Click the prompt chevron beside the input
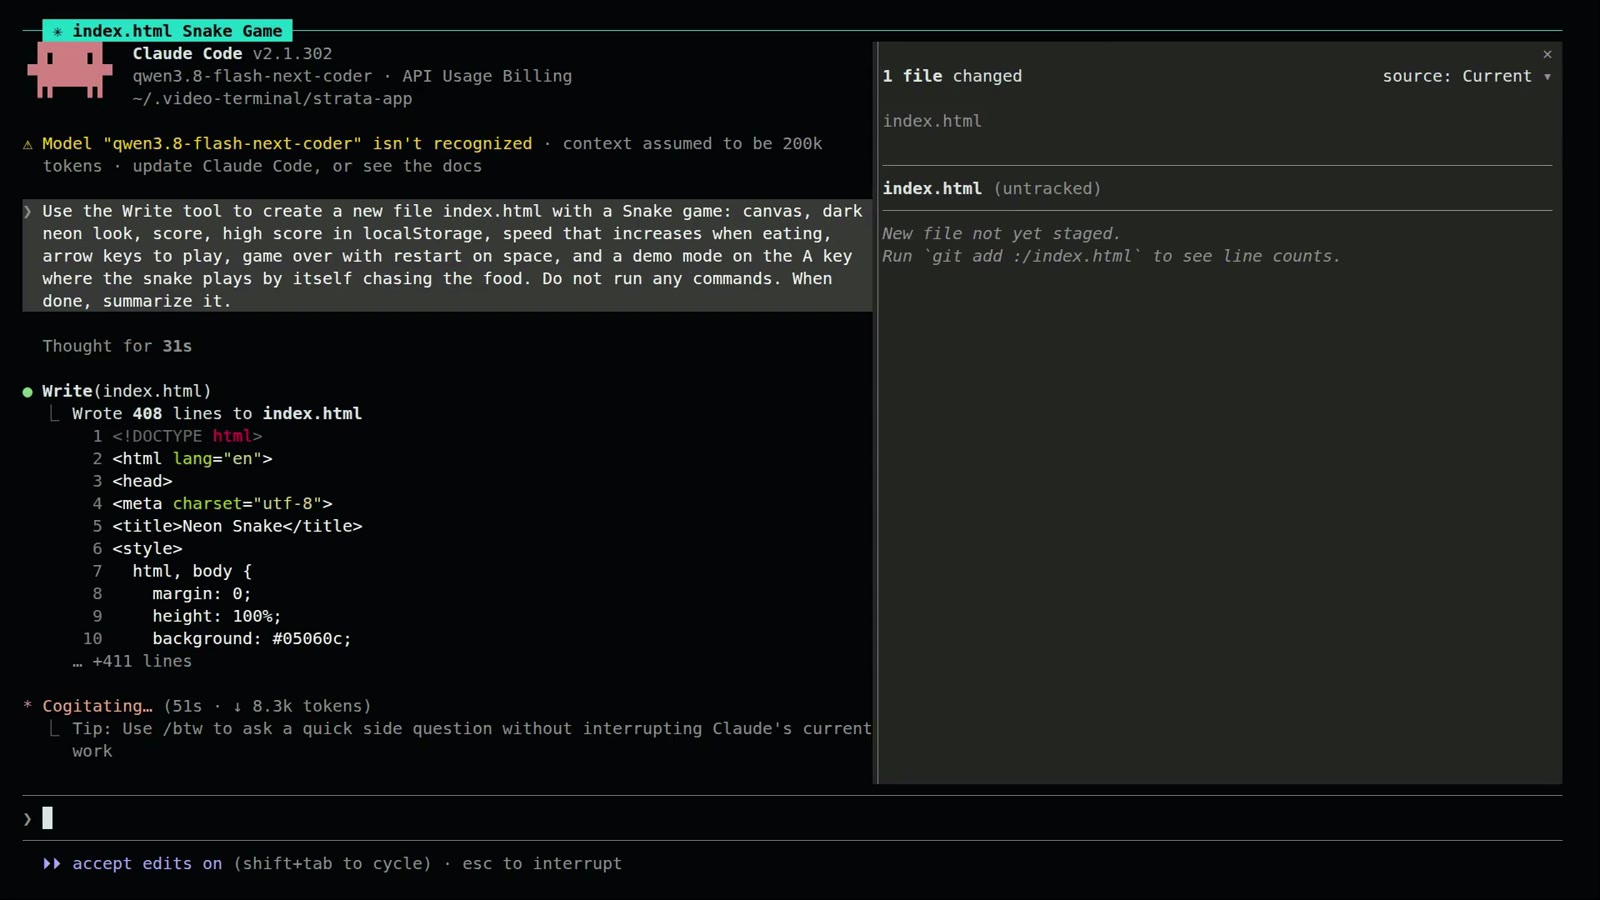1600x900 pixels. 28,819
